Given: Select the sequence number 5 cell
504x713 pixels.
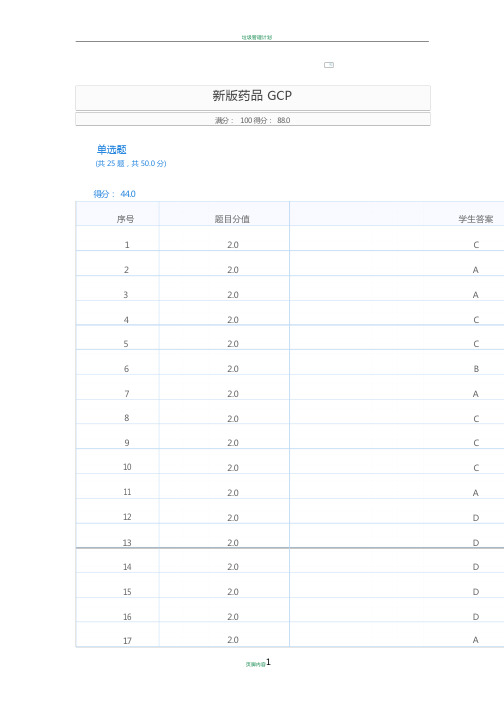Looking at the screenshot, I should [126, 344].
